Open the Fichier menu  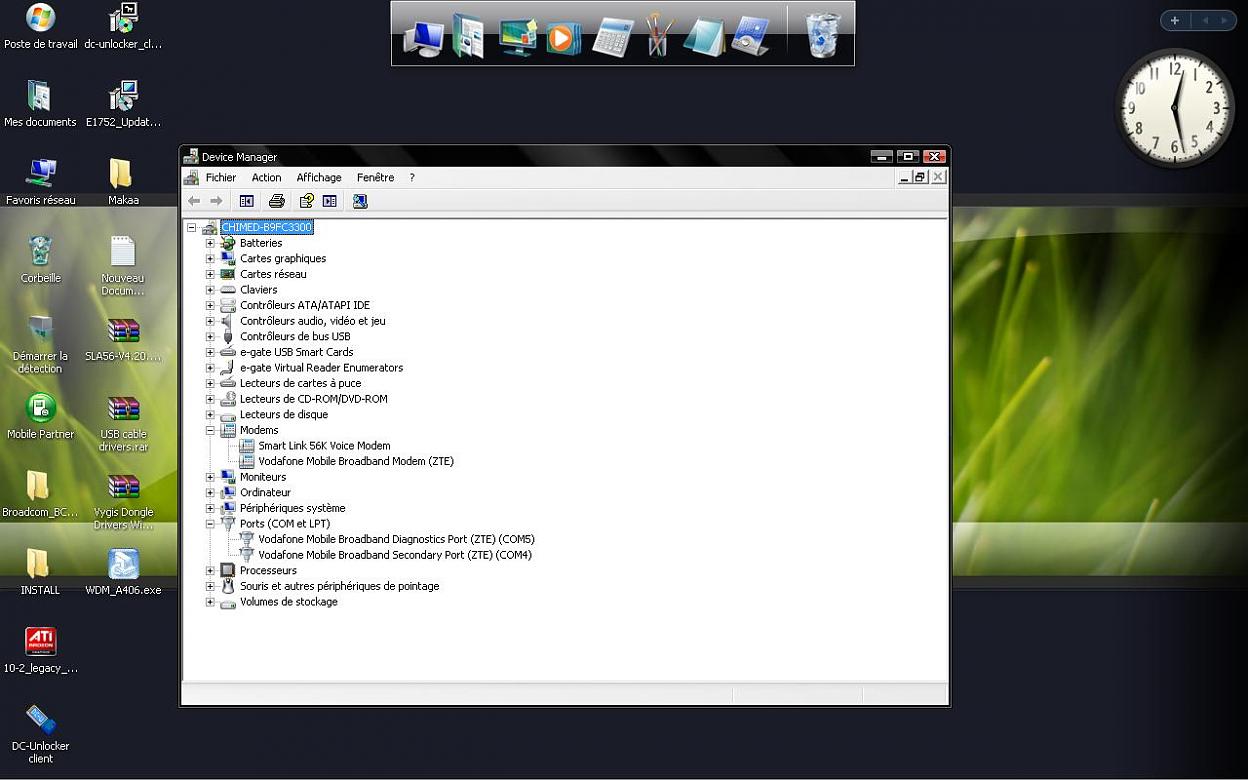point(221,177)
